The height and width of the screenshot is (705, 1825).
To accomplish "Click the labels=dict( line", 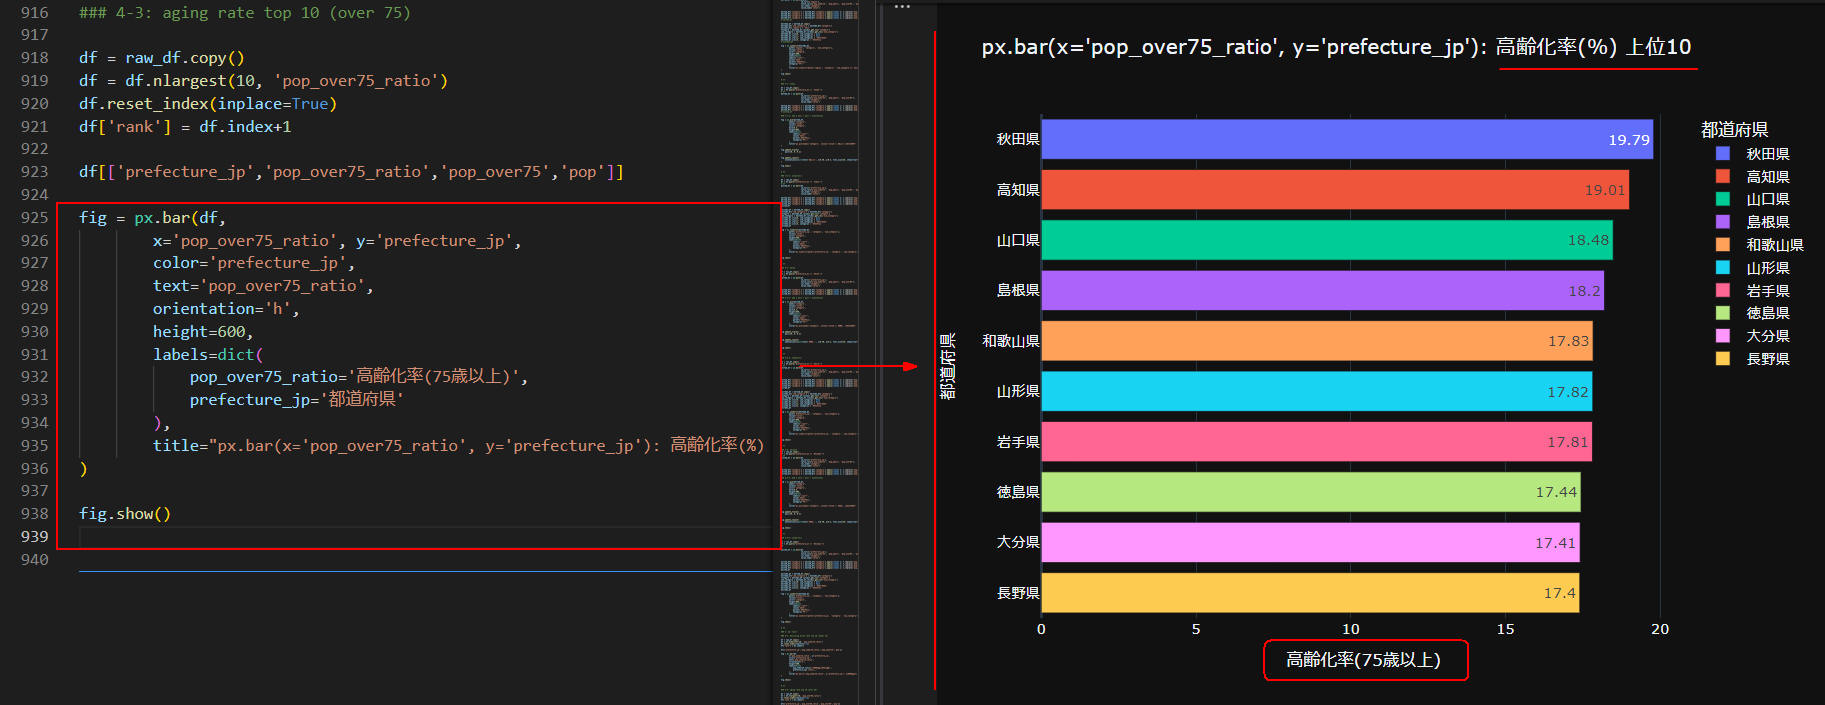I will coord(208,354).
